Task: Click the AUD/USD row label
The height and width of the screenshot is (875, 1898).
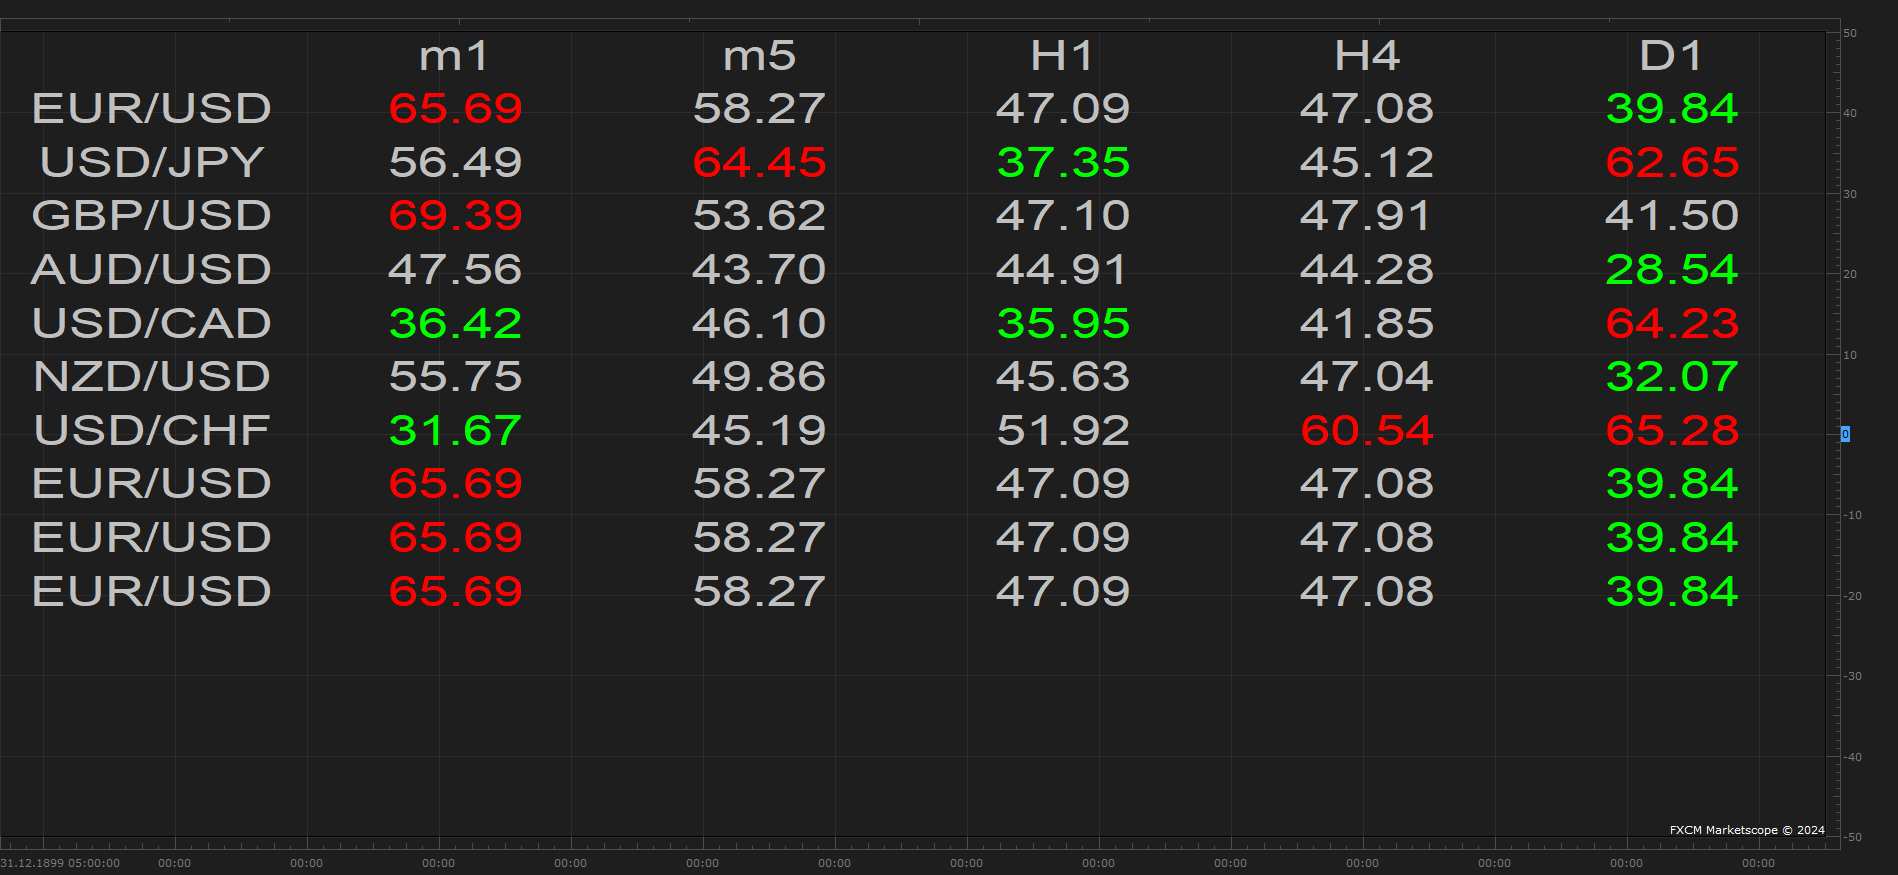Action: click(152, 270)
